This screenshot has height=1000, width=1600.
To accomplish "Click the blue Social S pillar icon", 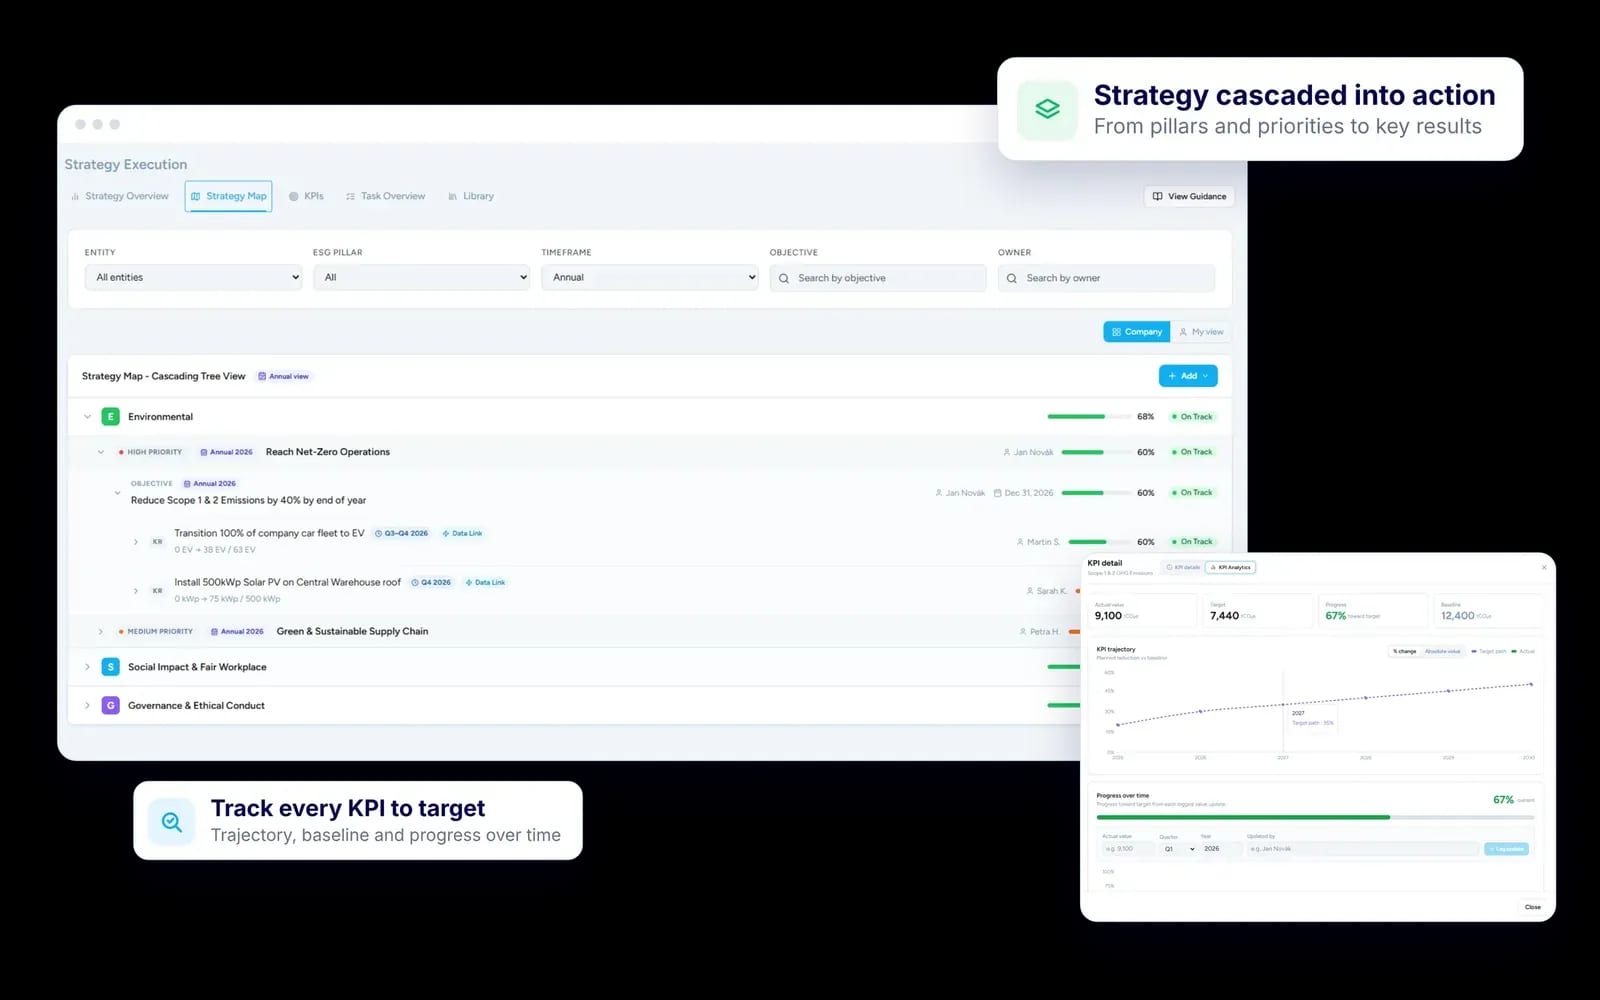I will [x=111, y=667].
